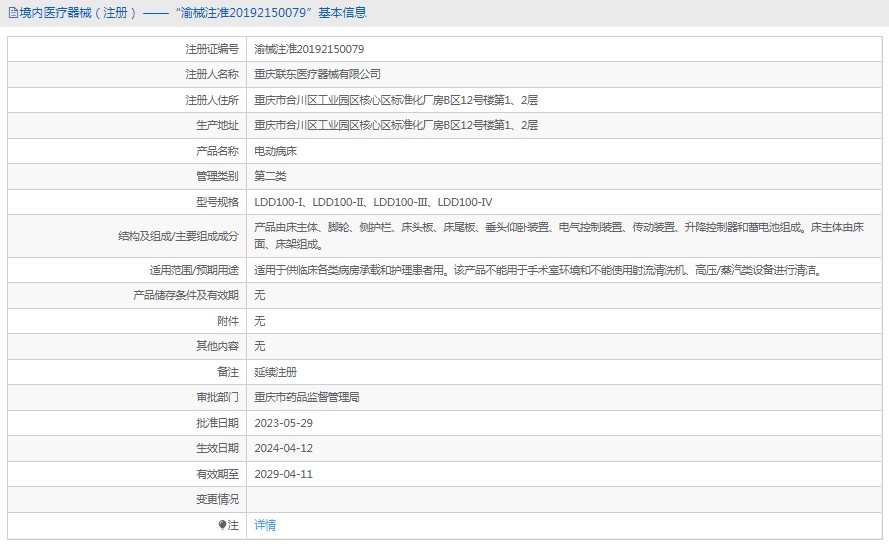Image resolution: width=889 pixels, height=546 pixels.
Task: Click company name 重庆联东医疗器械有限公司
Action: pyautogui.click(x=317, y=74)
